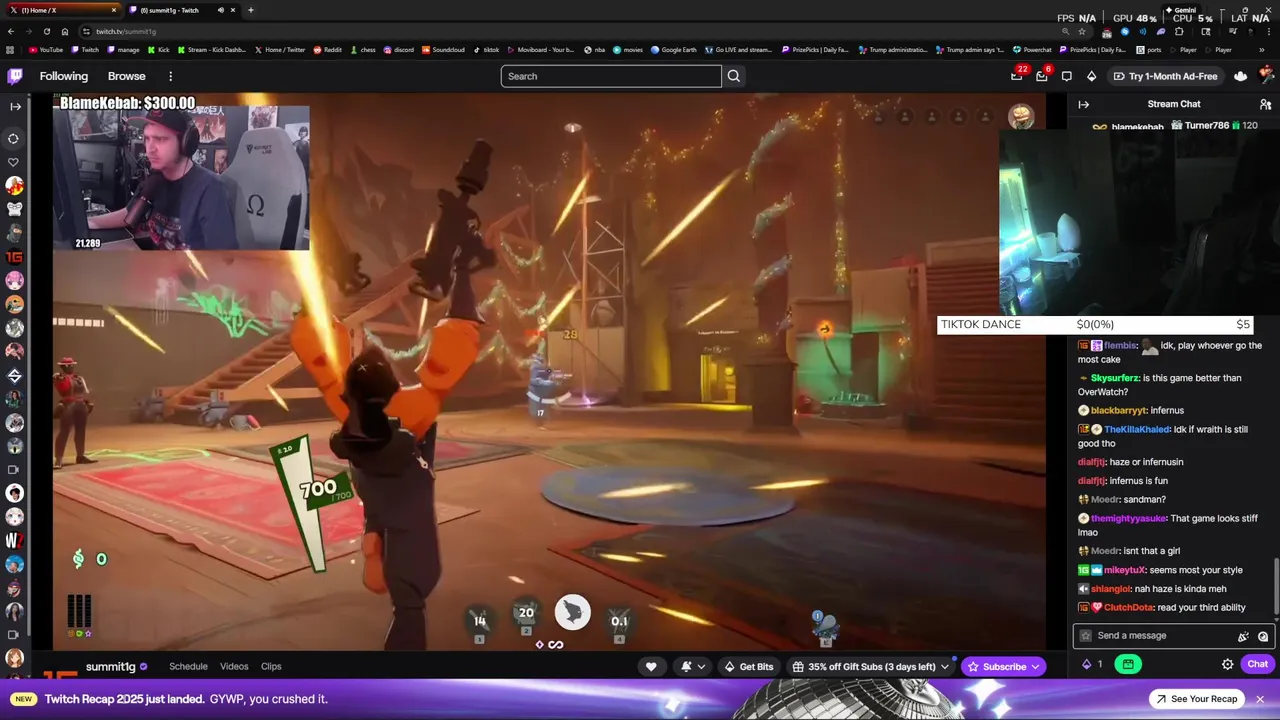Click See Your Recap button

pyautogui.click(x=1195, y=699)
